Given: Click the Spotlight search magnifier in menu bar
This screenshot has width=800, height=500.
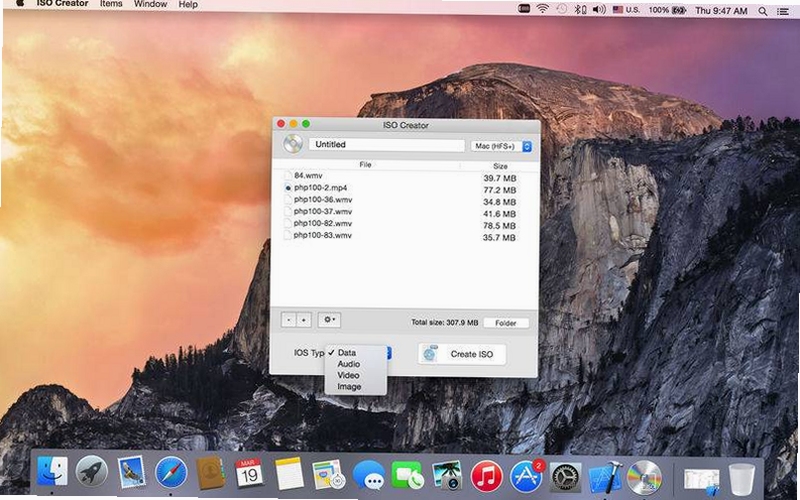Looking at the screenshot, I should [763, 11].
